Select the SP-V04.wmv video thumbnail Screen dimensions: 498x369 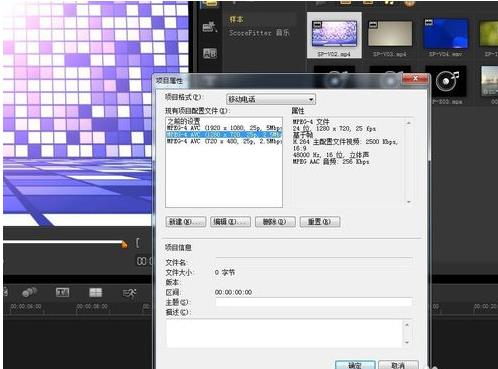[446, 34]
